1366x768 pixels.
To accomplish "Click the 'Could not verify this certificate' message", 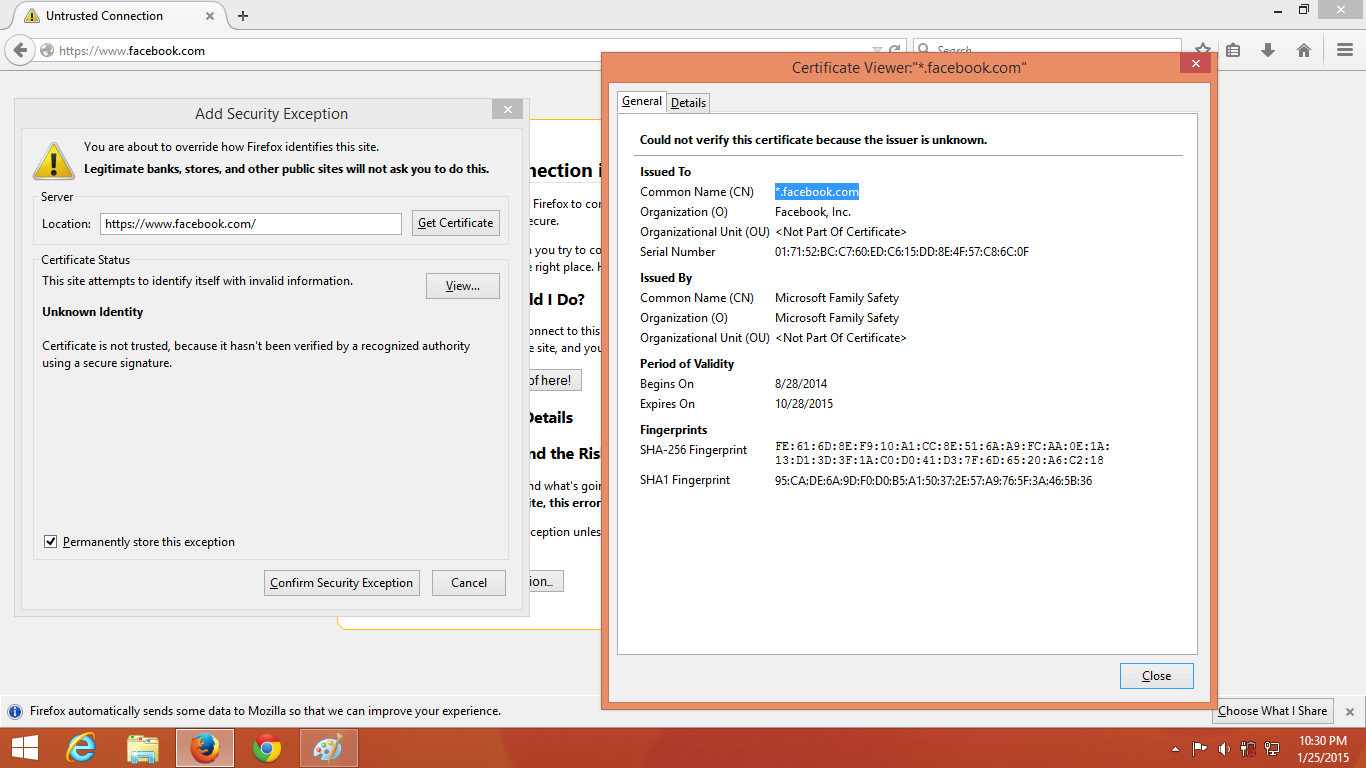I will 813,140.
